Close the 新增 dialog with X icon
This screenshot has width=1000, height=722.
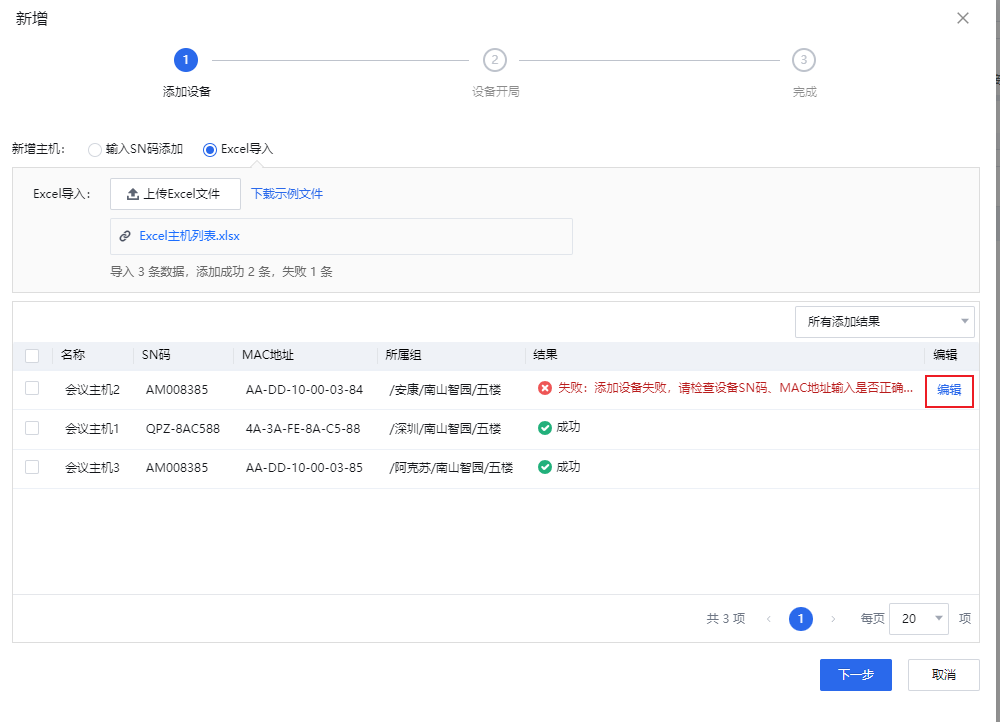963,18
